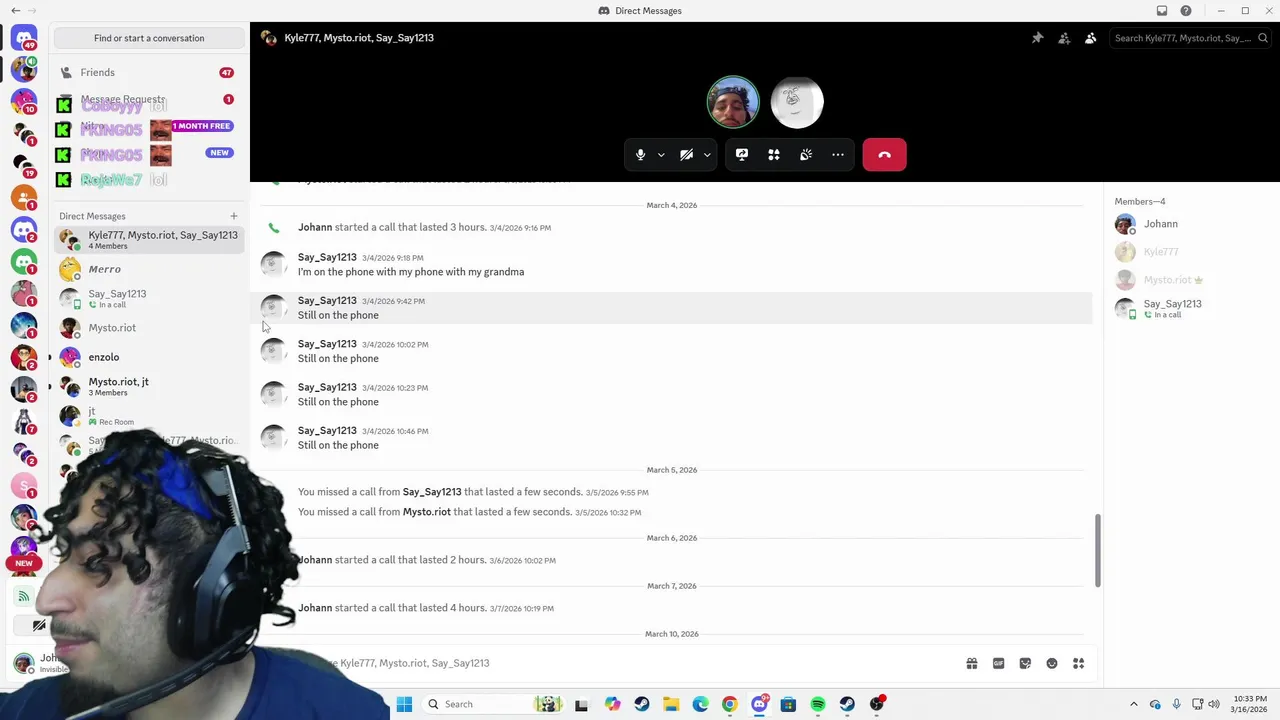Open more call options (three dots)
Screen dimensions: 1280x720
point(838,155)
